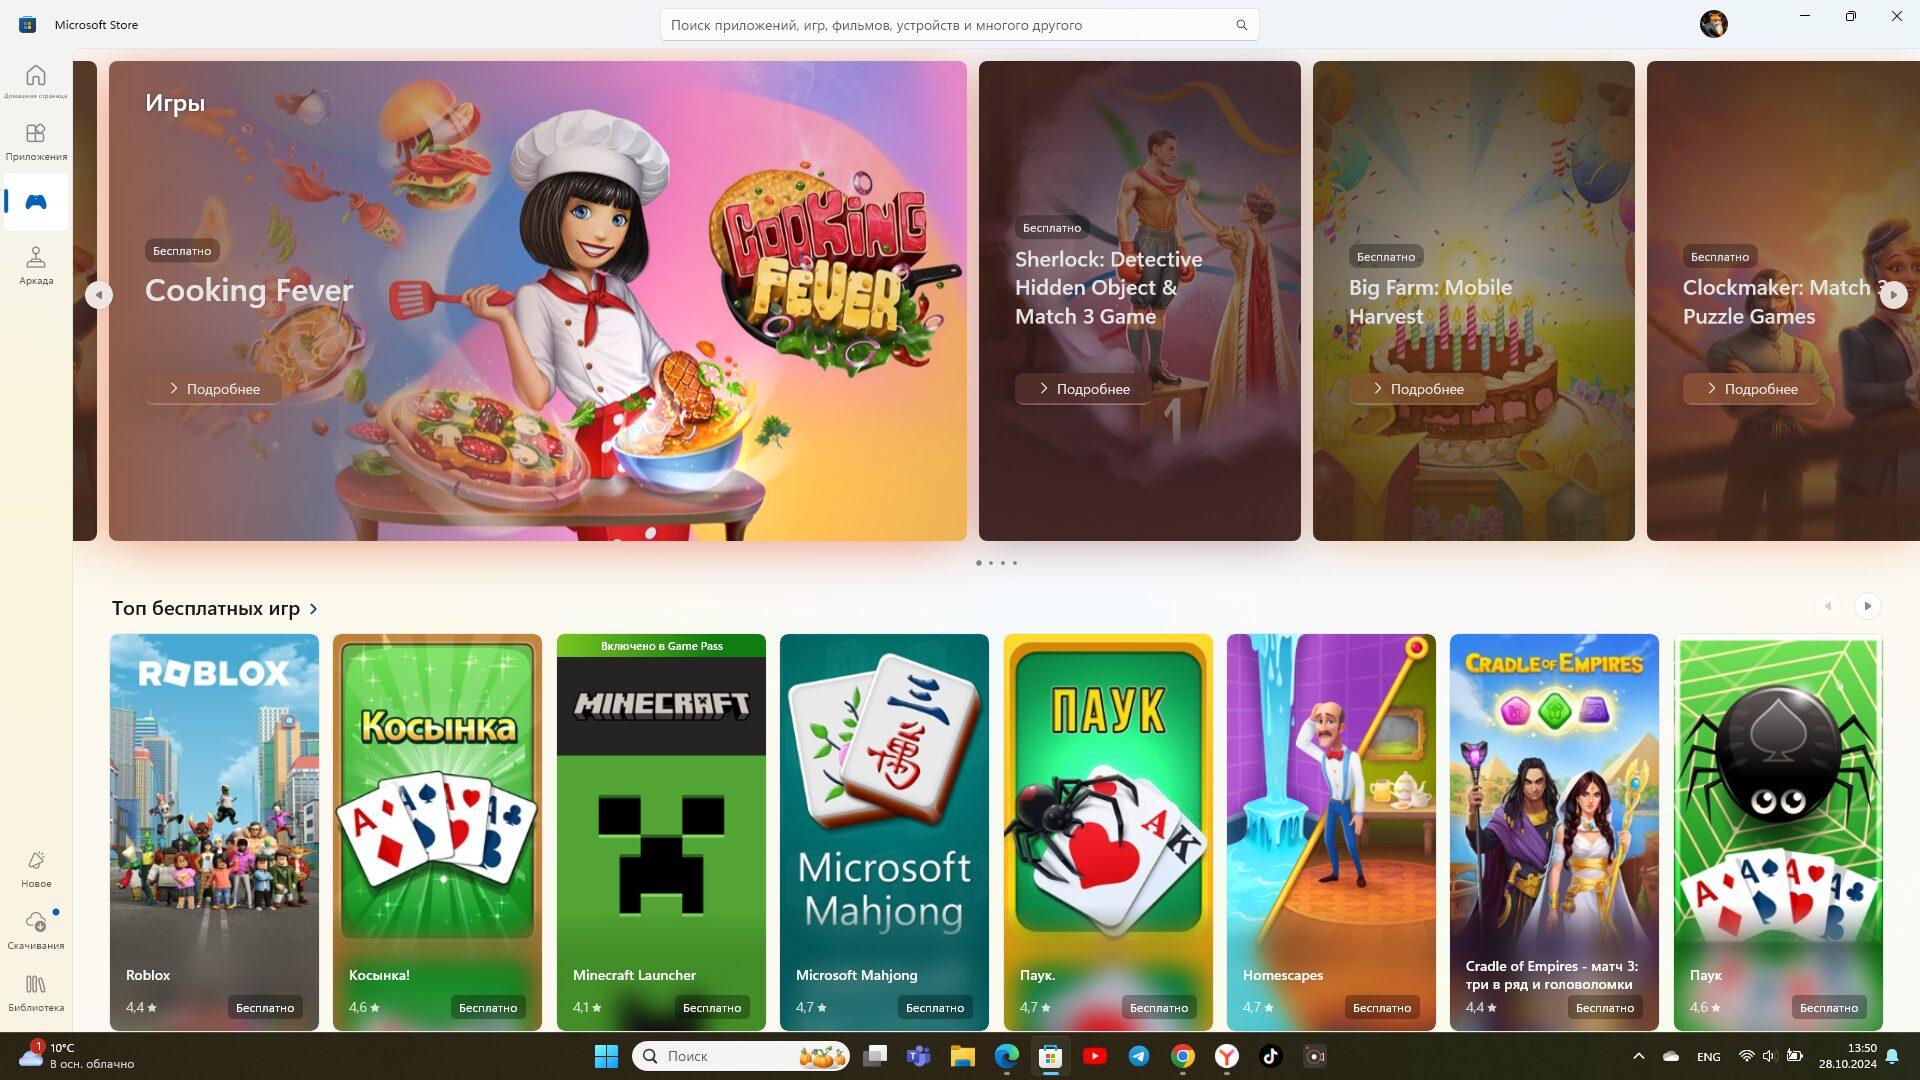Expand the Топ бесплатных игр list via chevron
The width and height of the screenshot is (1920, 1080).
[x=312, y=608]
